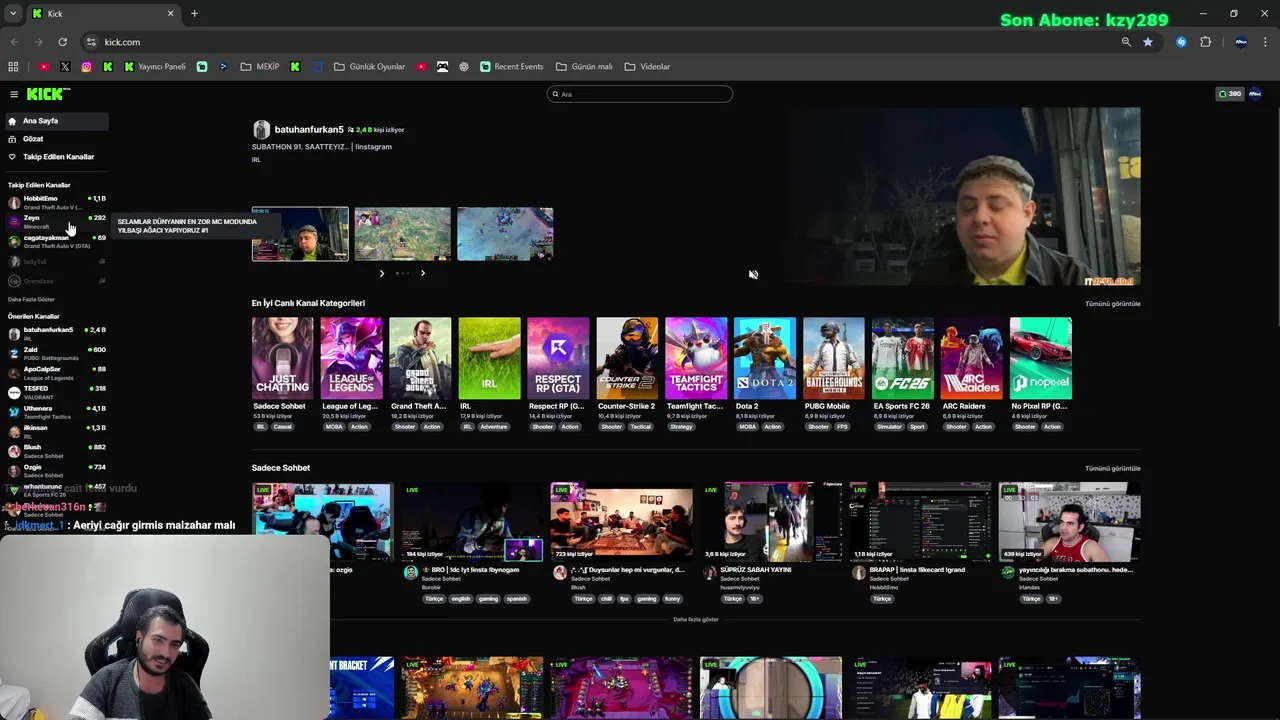Open the Chrome apps grid bookmark
Image resolution: width=1280 pixels, height=720 pixels.
coord(13,67)
